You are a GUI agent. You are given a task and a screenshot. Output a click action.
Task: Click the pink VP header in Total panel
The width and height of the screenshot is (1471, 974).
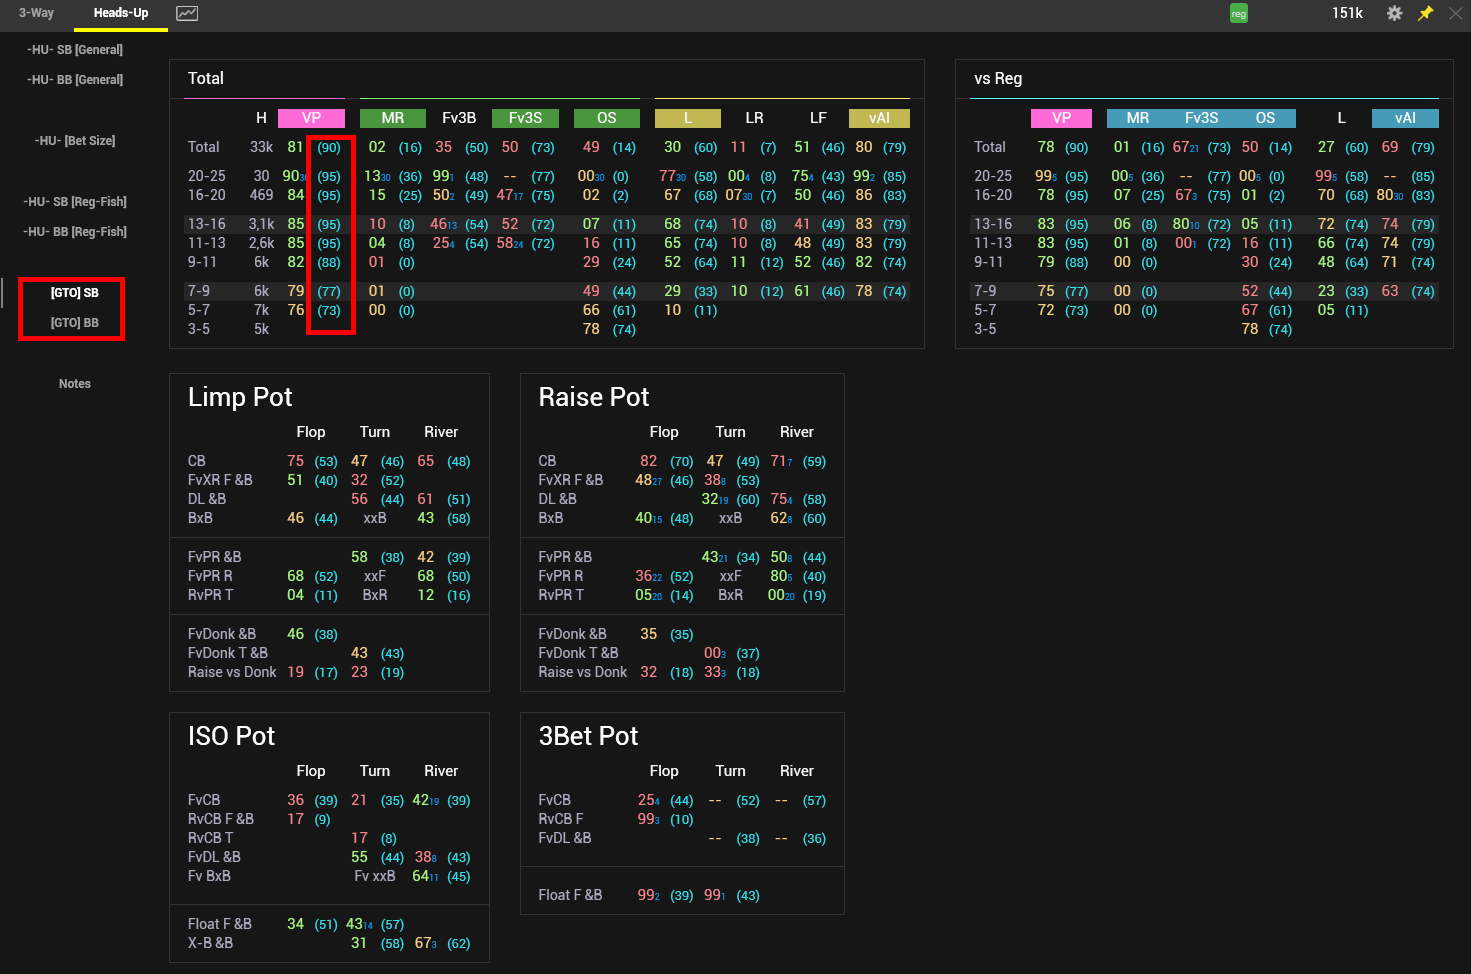(311, 118)
